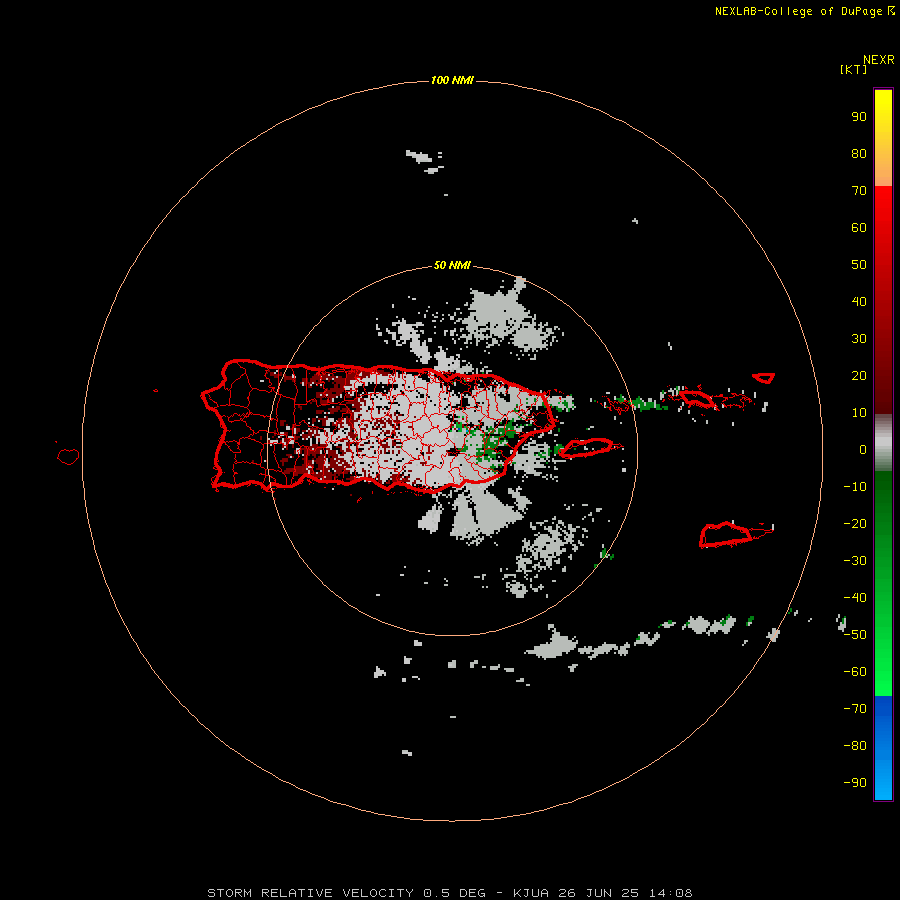
Task: Click the 50 value on velocity scale
Action: [x=859, y=265]
